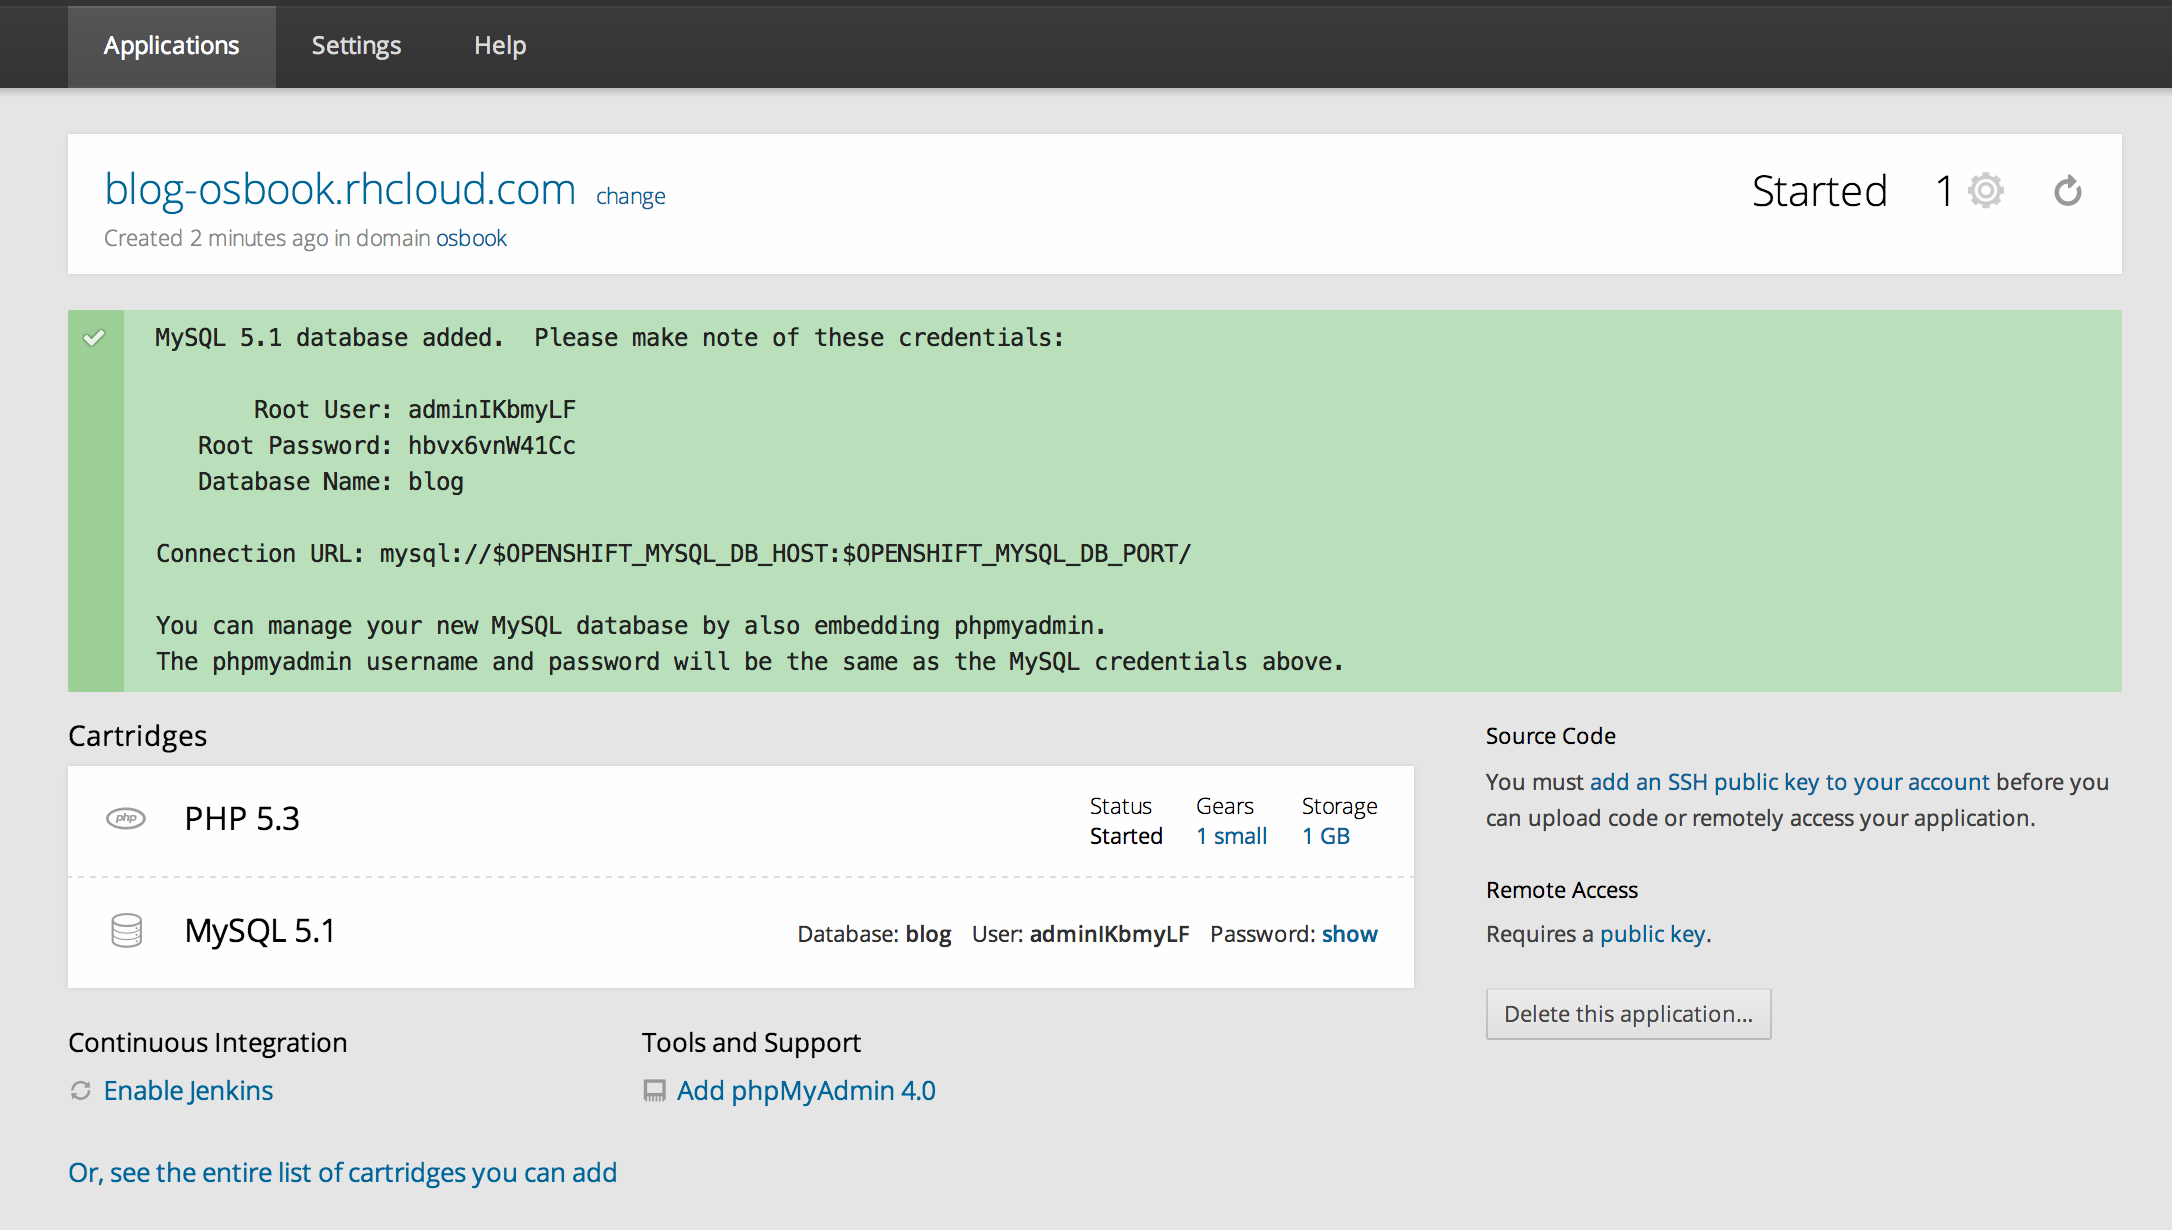Enable Jenkins continuous integration
This screenshot has height=1230, width=2172.
pyautogui.click(x=188, y=1090)
